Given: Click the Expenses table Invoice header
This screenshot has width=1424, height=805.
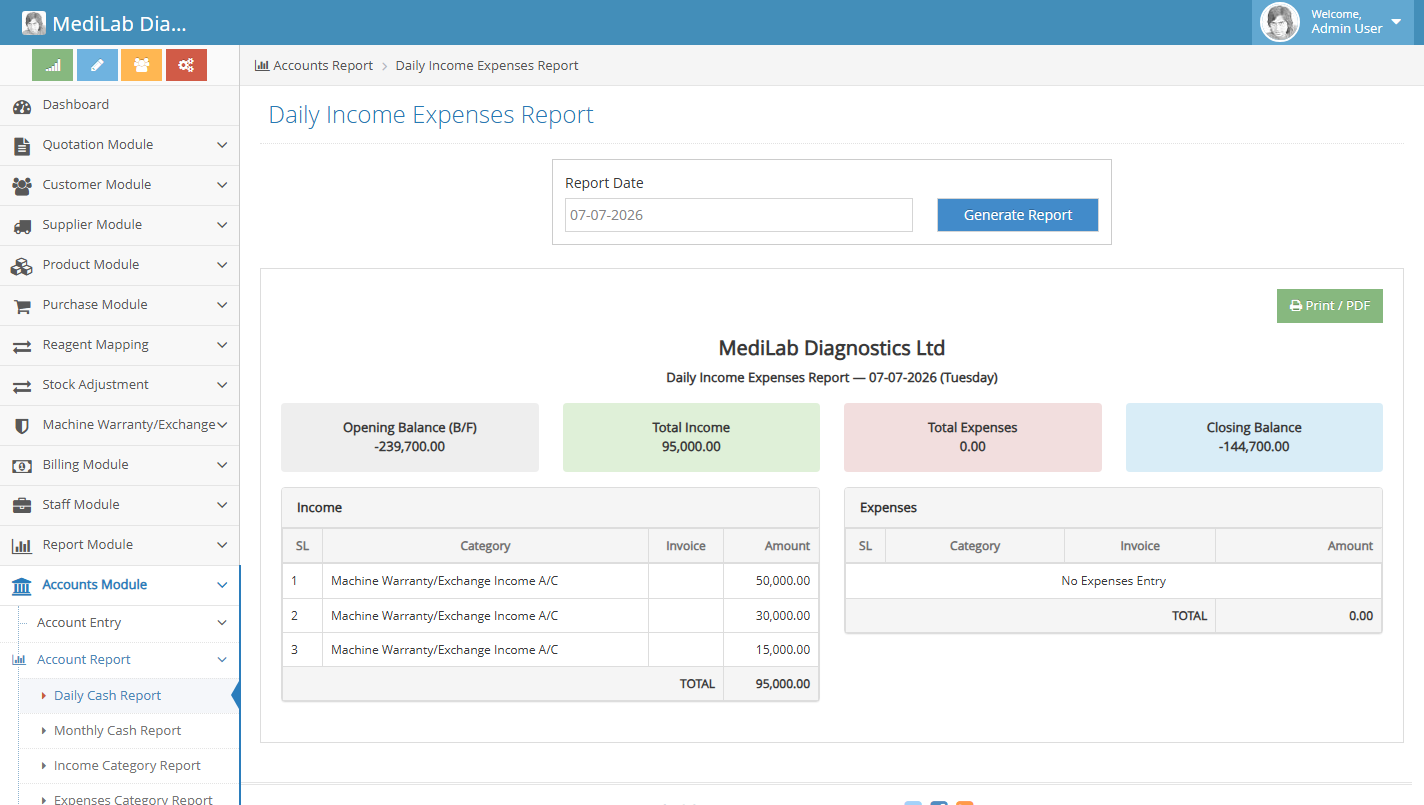Looking at the screenshot, I should pos(1140,546).
